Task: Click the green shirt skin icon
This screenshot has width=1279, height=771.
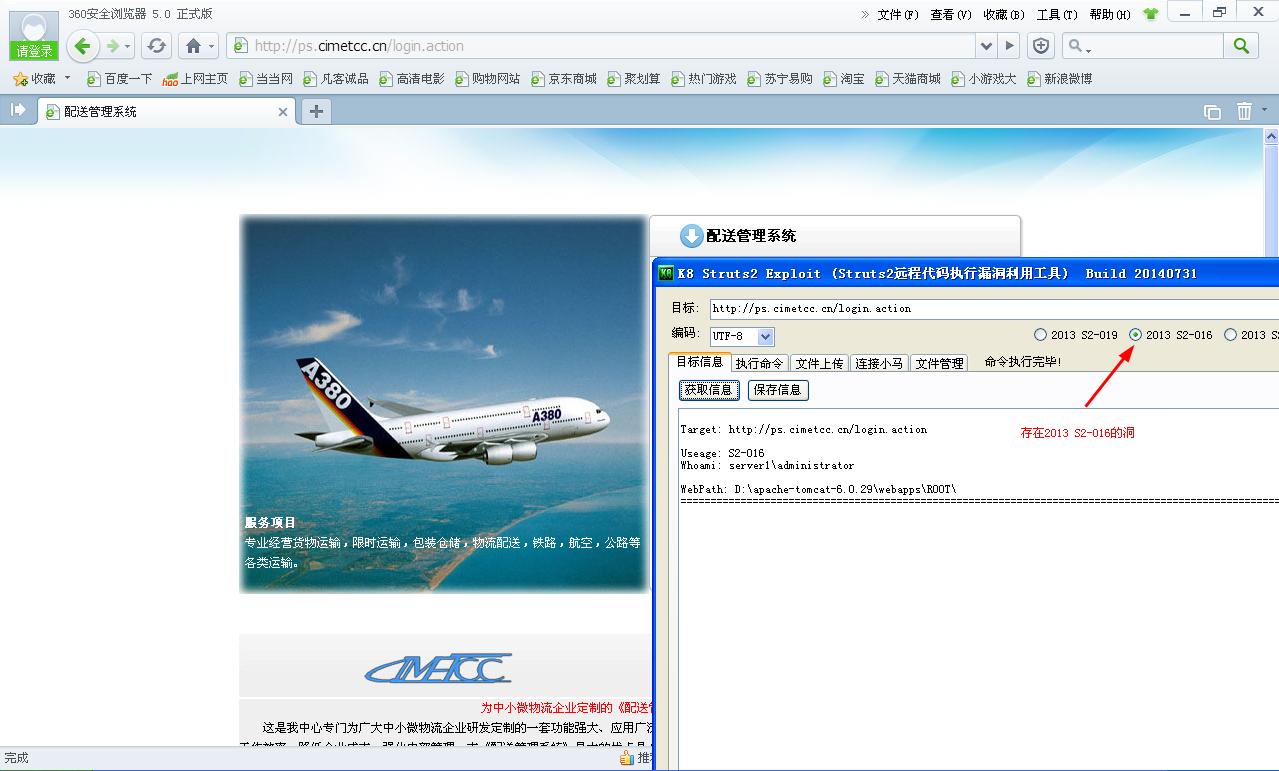Action: click(1150, 14)
